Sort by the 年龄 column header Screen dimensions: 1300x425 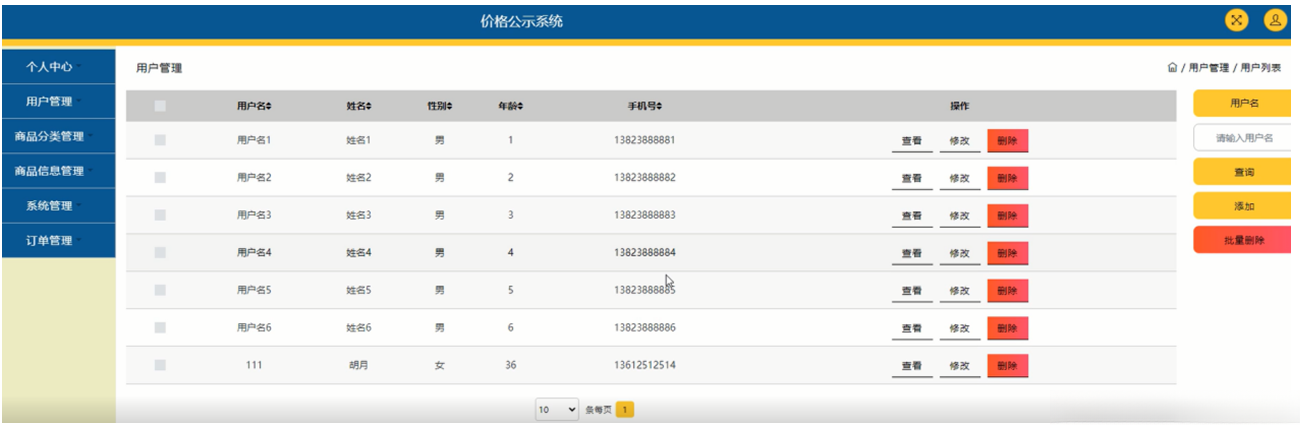(510, 106)
